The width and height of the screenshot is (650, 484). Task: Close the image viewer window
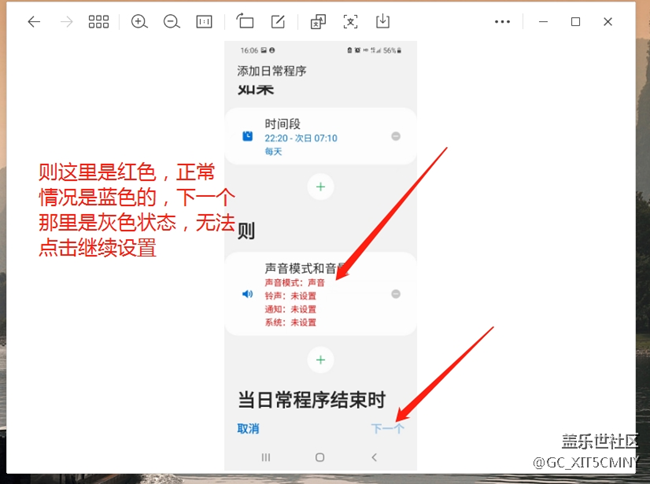(x=608, y=22)
